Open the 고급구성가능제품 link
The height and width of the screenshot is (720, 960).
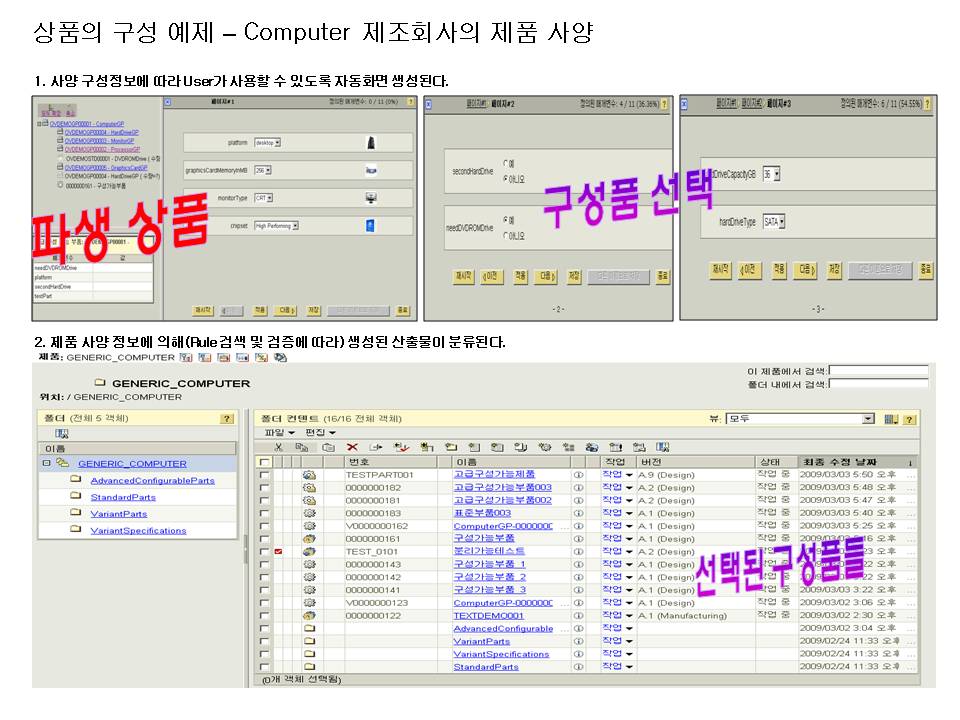(x=494, y=474)
